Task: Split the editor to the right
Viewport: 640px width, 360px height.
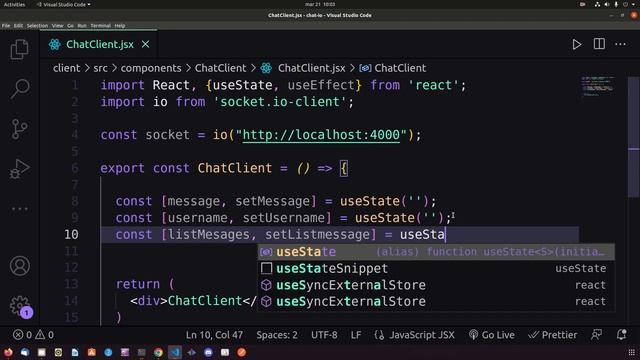Action: (x=599, y=44)
